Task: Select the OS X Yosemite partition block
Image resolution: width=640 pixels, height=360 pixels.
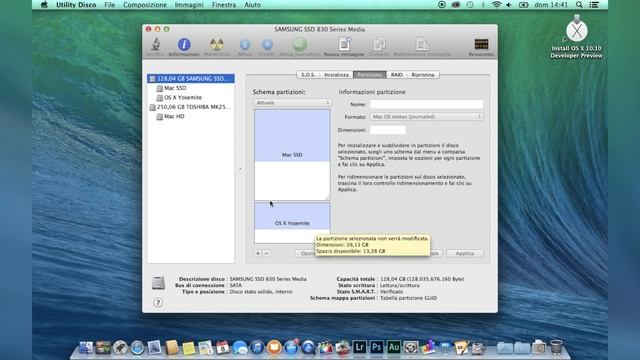Action: [x=292, y=223]
